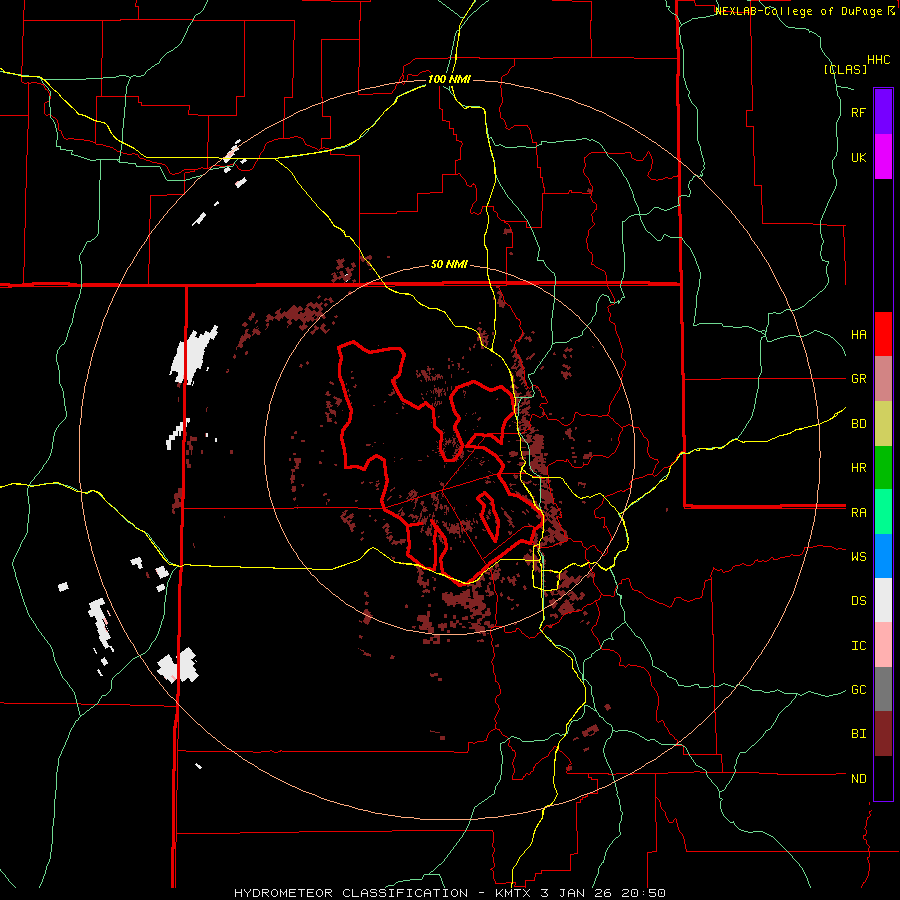Click the "BI" legend label
Image resolution: width=900 pixels, height=900 pixels.
point(858,734)
